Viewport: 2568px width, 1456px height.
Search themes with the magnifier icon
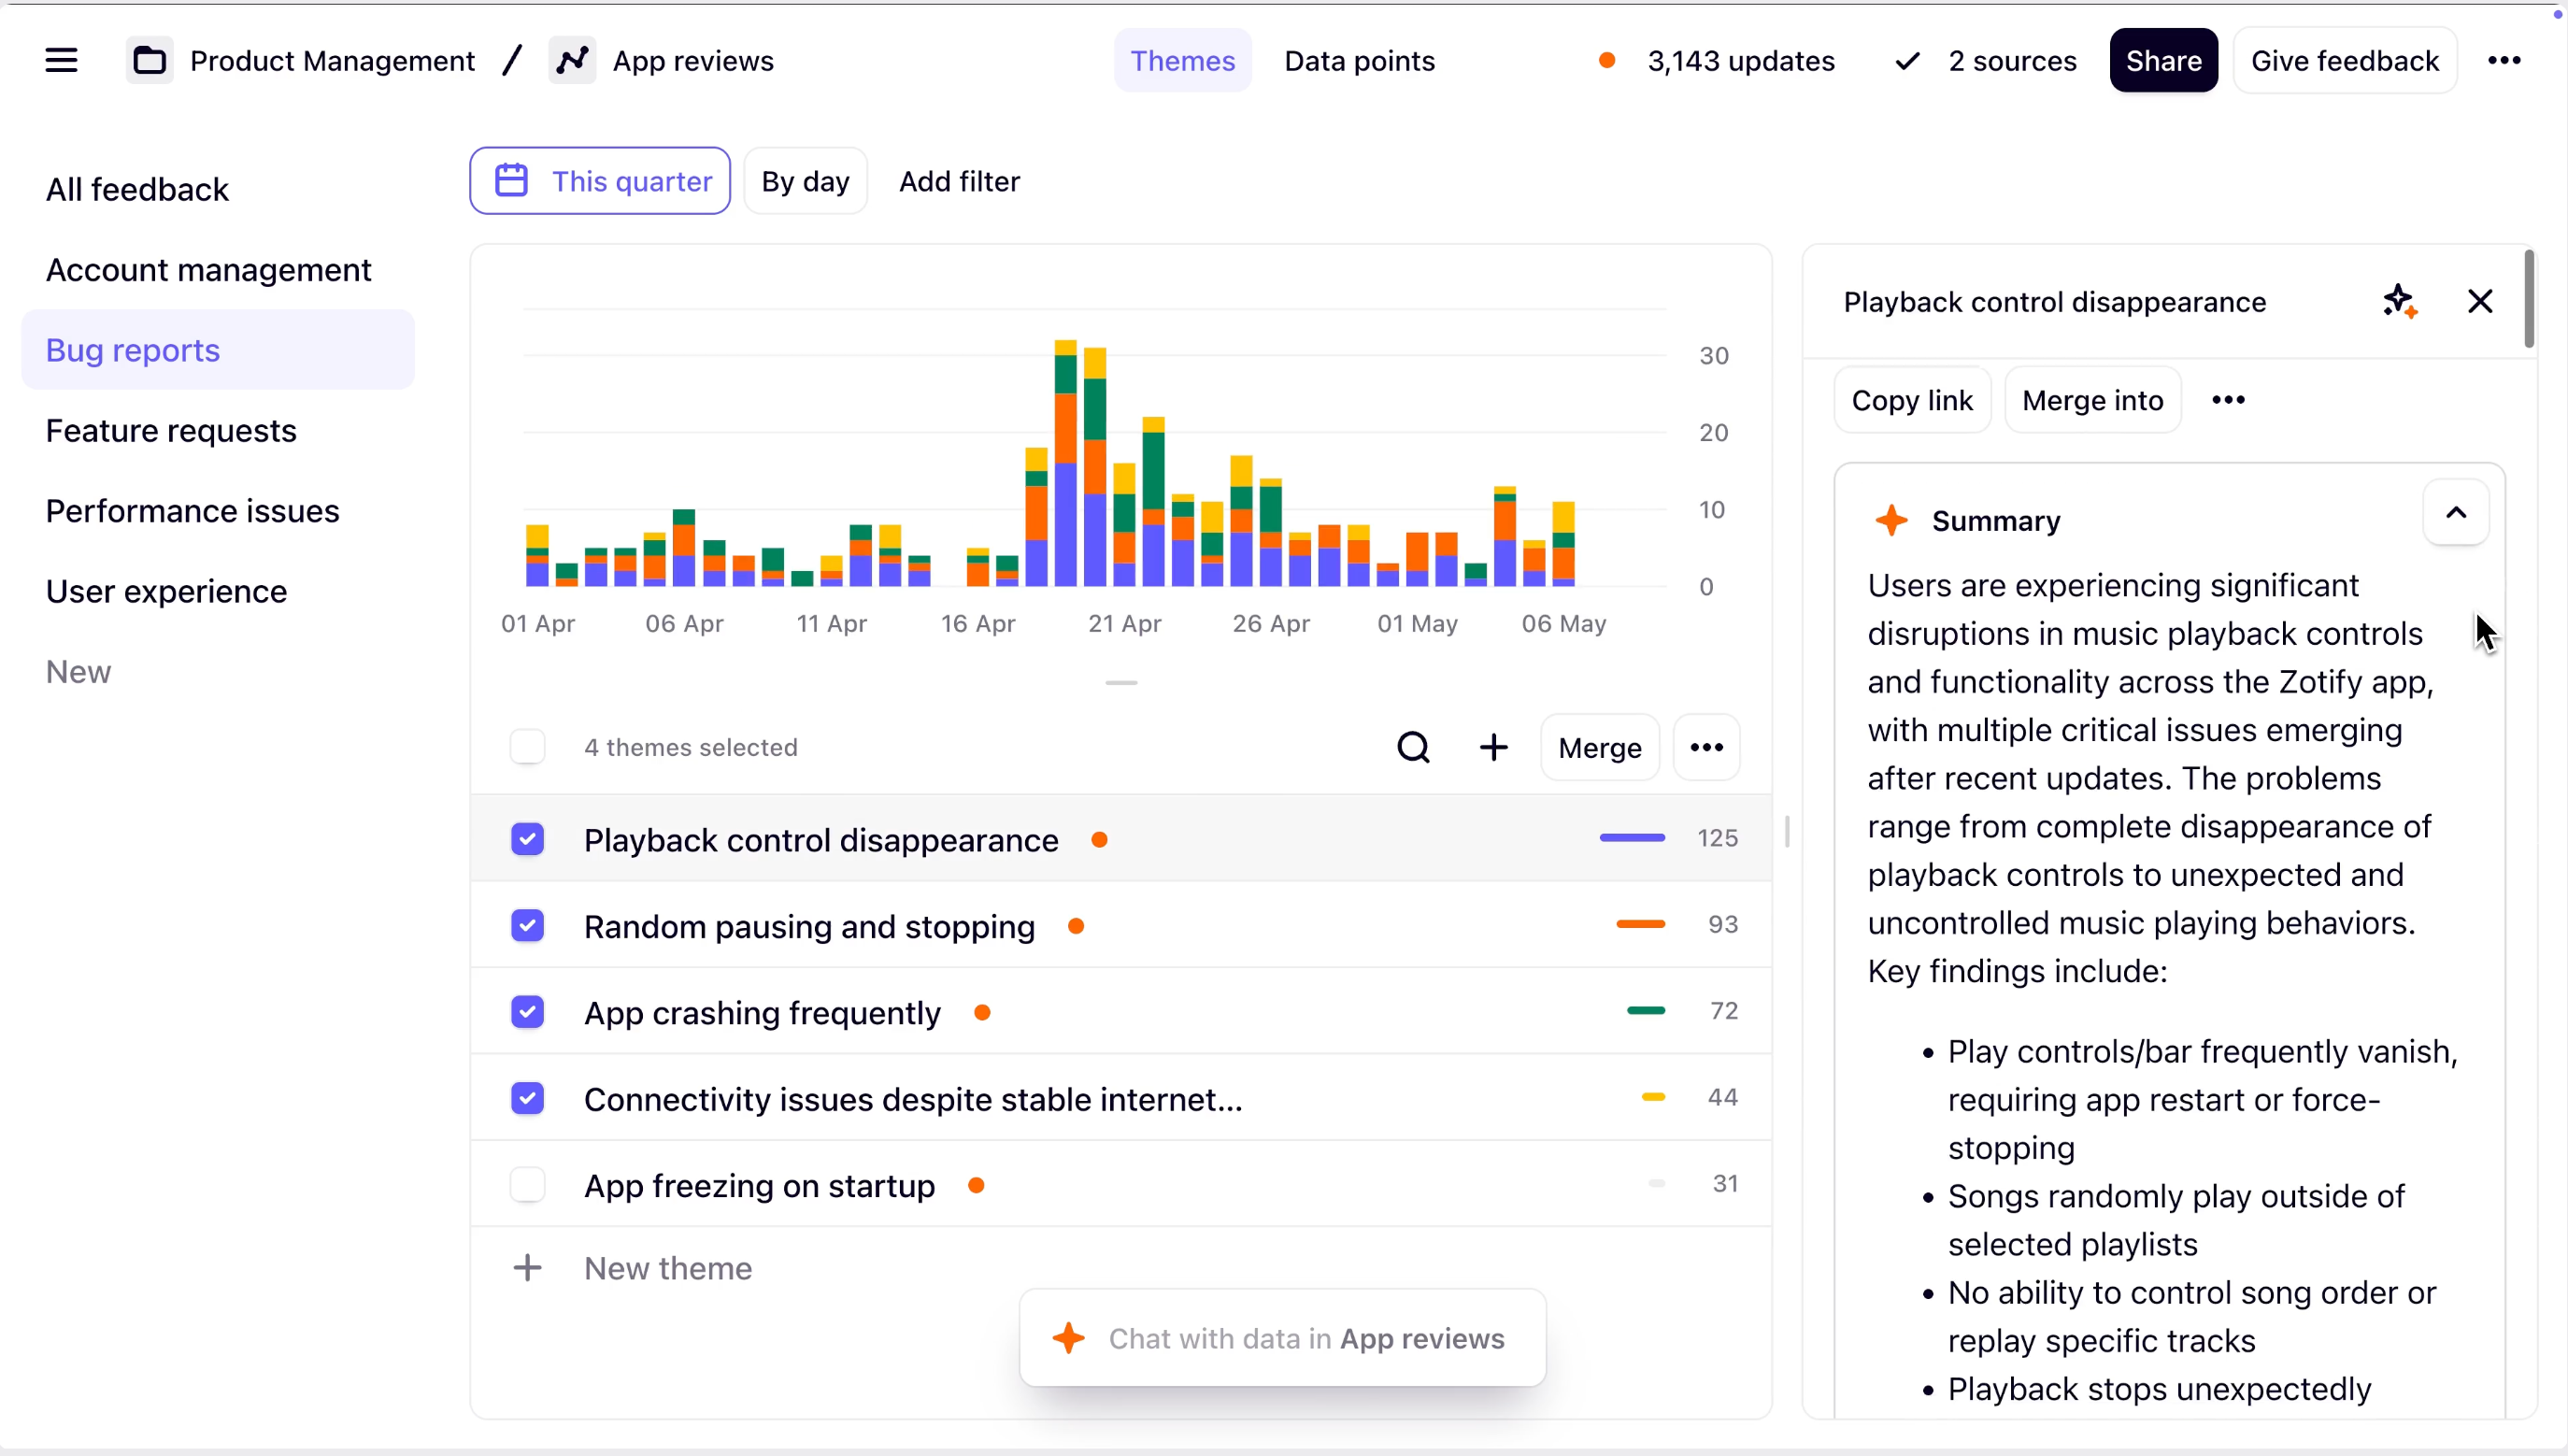coord(1413,747)
